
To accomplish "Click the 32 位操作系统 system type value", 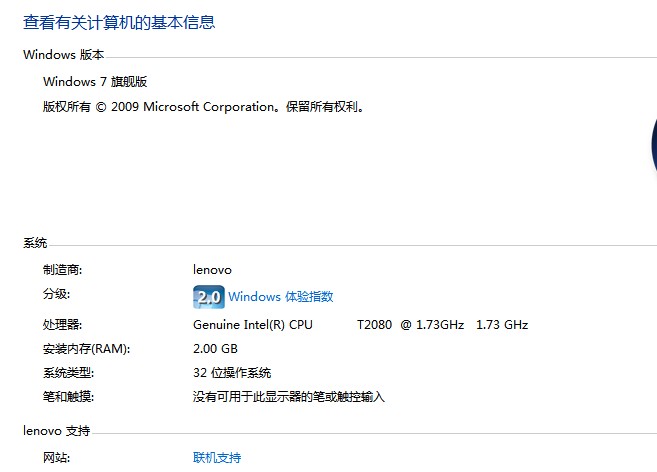I will pos(232,373).
